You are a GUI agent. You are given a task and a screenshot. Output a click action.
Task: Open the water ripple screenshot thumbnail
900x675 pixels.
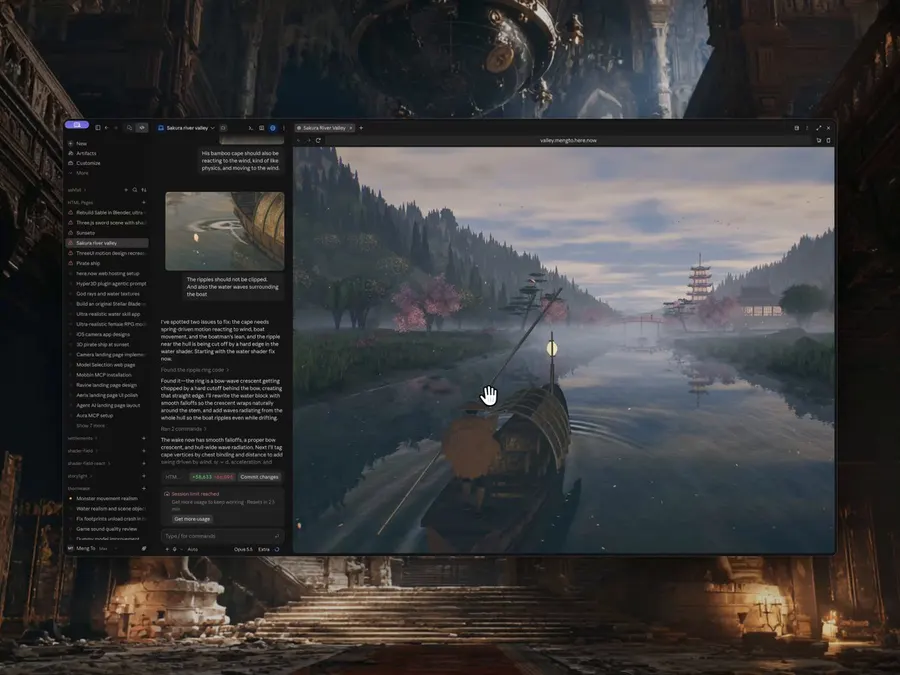point(224,231)
